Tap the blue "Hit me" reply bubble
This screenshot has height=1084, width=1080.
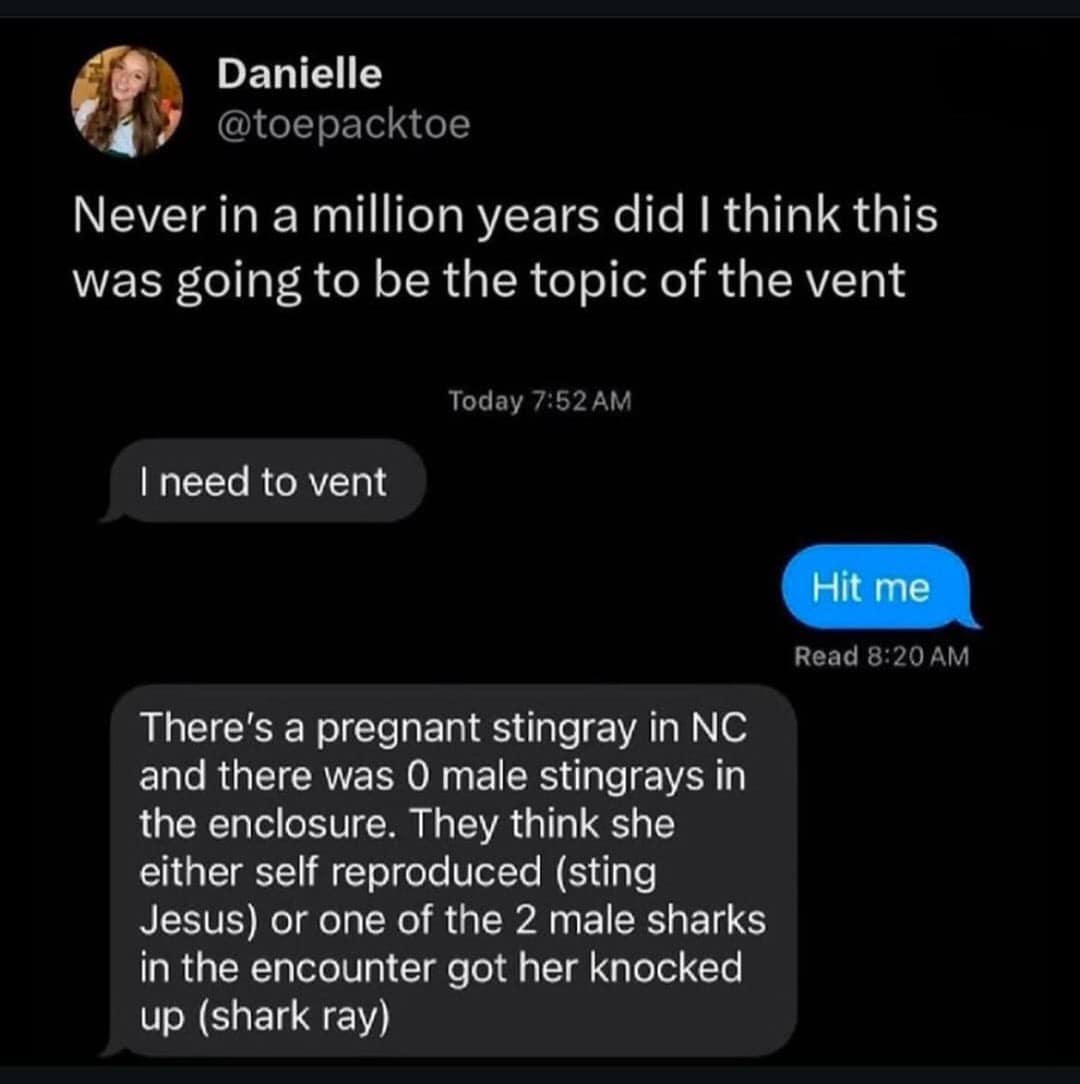871,587
